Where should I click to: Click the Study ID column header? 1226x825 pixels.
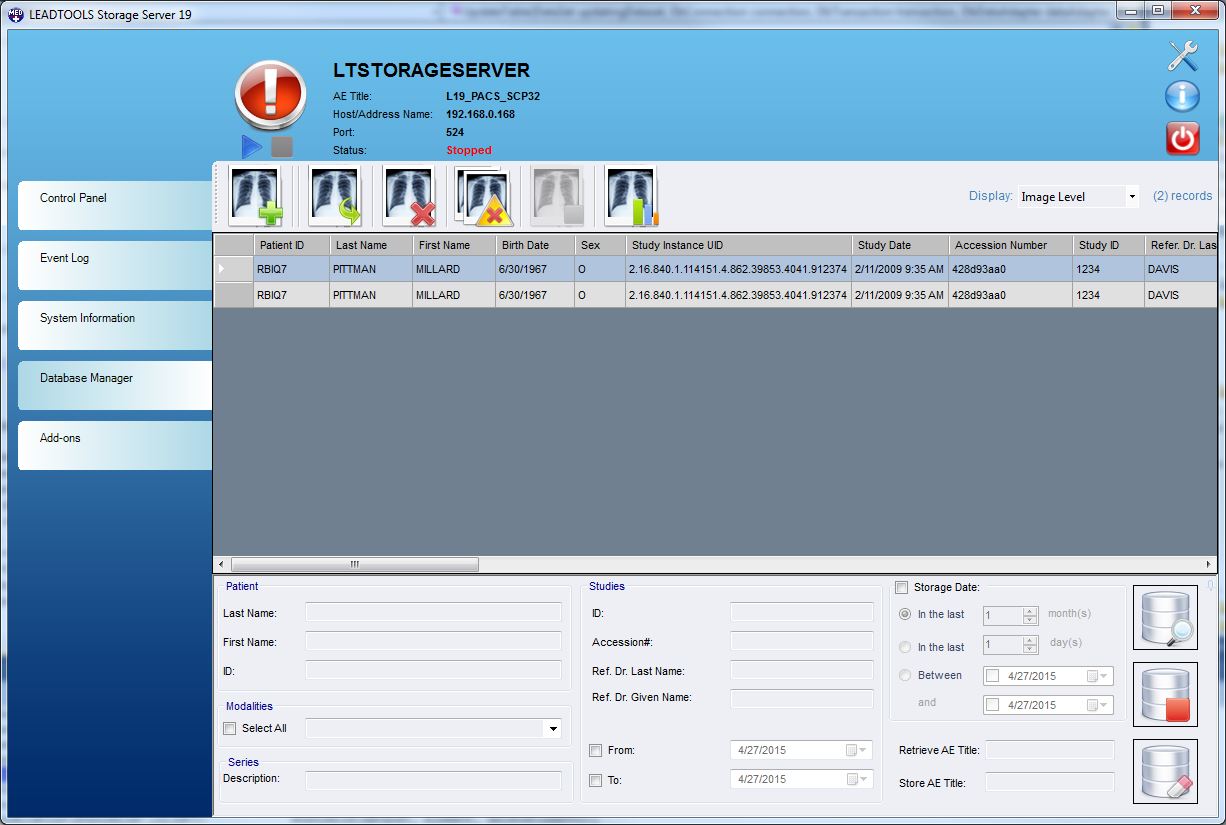tap(1108, 245)
